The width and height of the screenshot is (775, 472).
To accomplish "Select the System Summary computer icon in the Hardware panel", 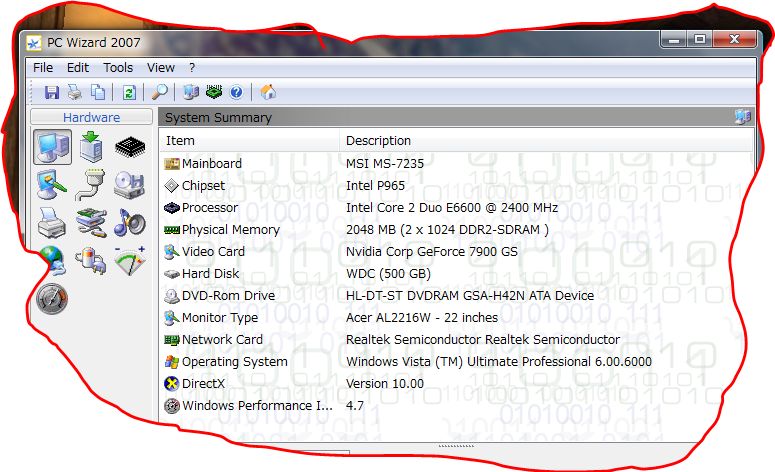I will [52, 147].
